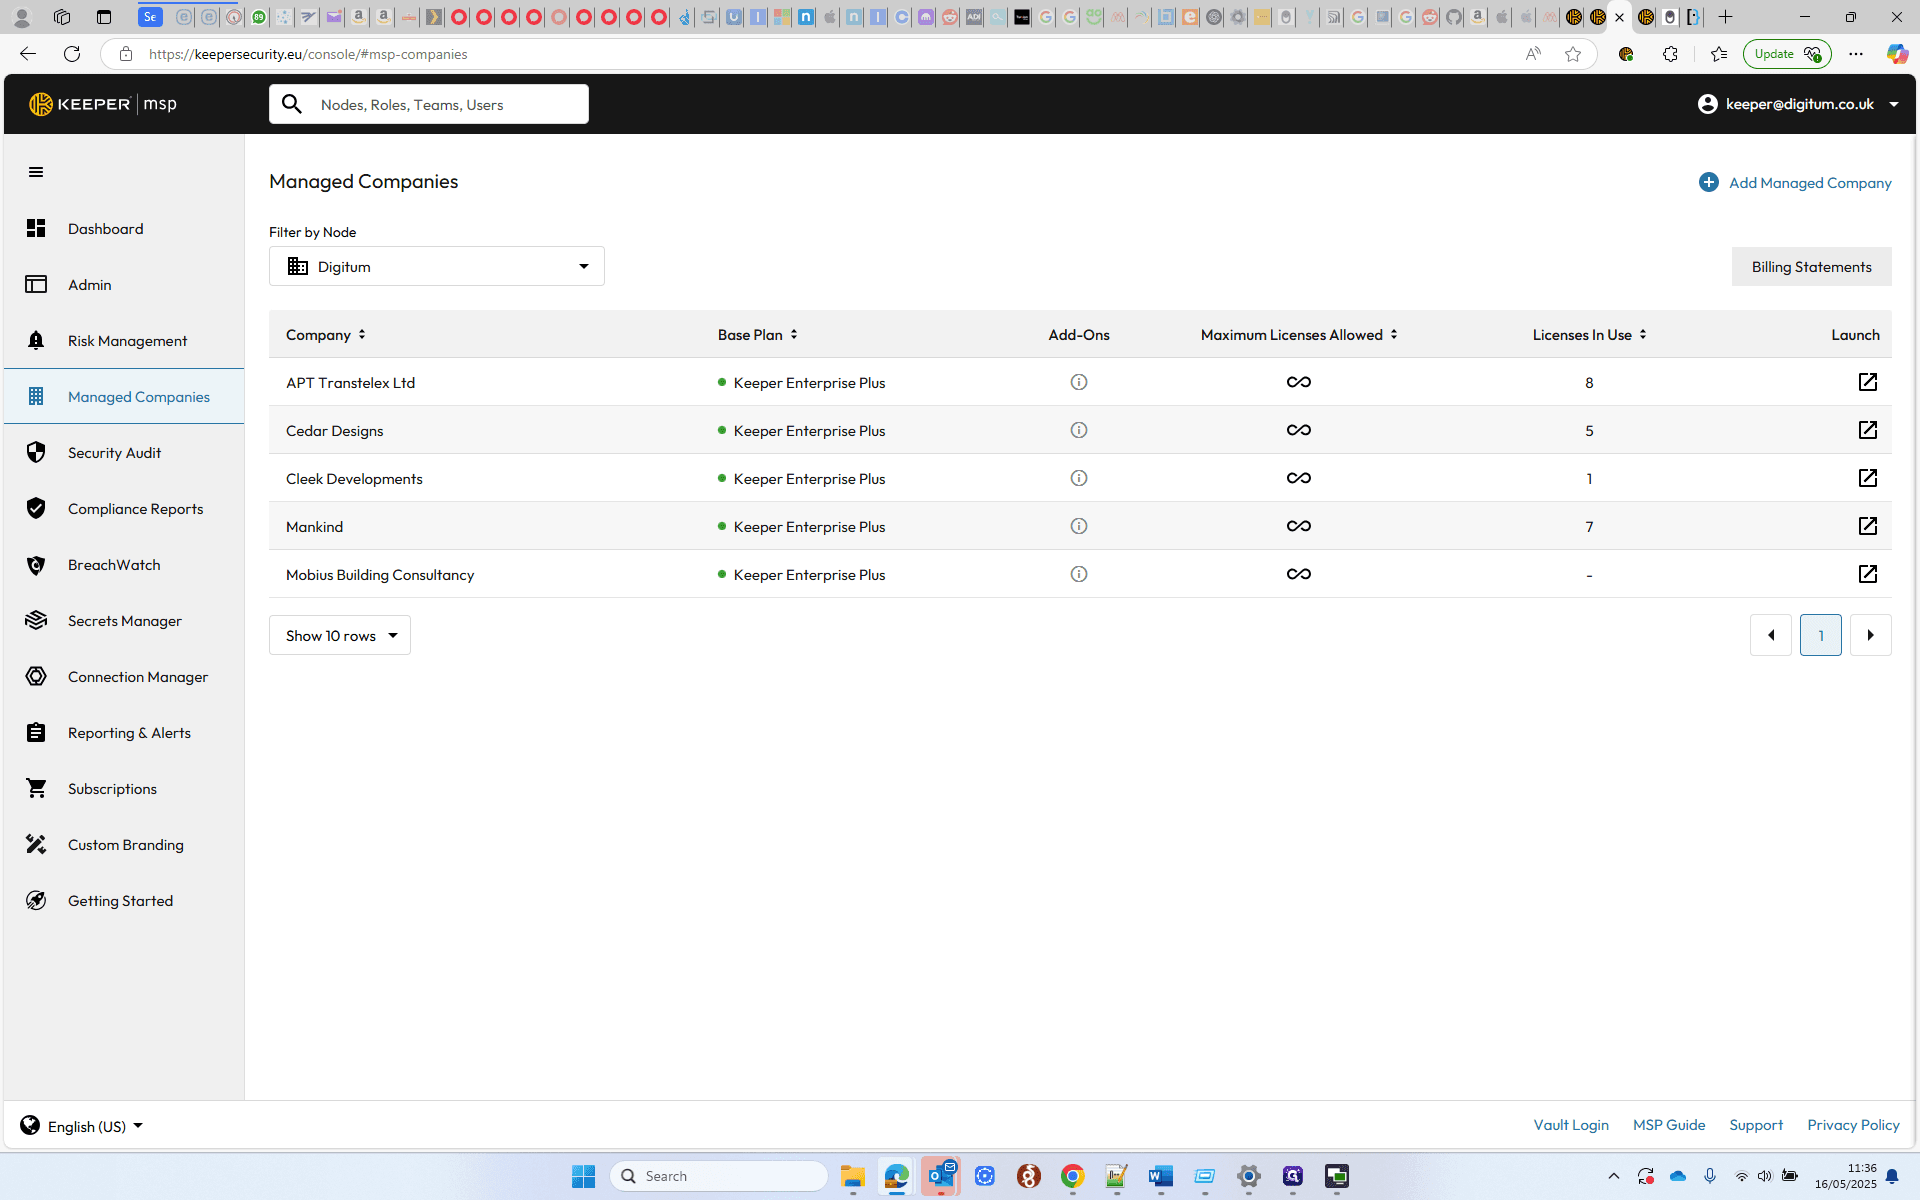Screen dimensions: 1920x1200
Task: Show hidden system tray icons
Action: click(1613, 1176)
